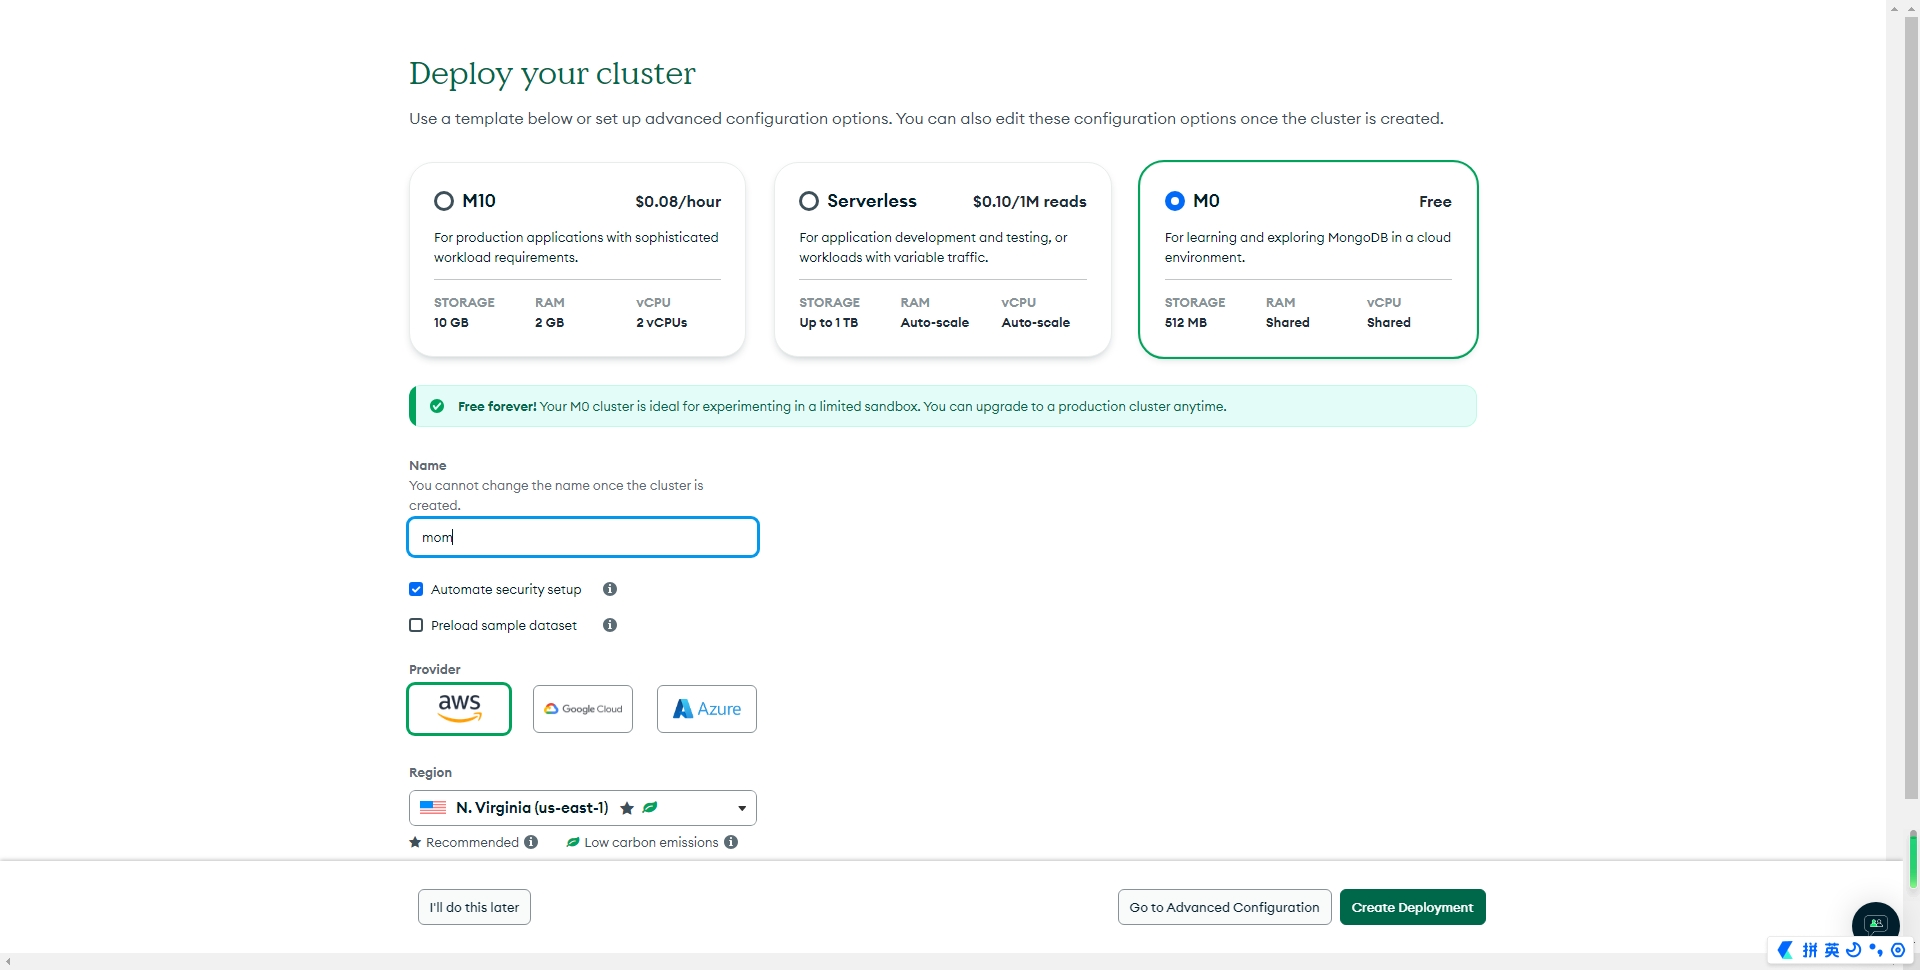
Task: Open the support chat bubble icon
Action: (1875, 922)
